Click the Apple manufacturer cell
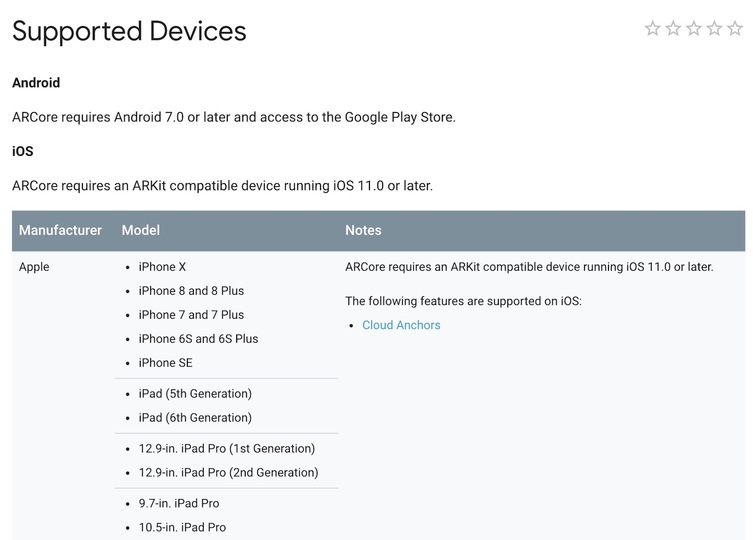The width and height of the screenshot is (753, 540). [x=34, y=267]
